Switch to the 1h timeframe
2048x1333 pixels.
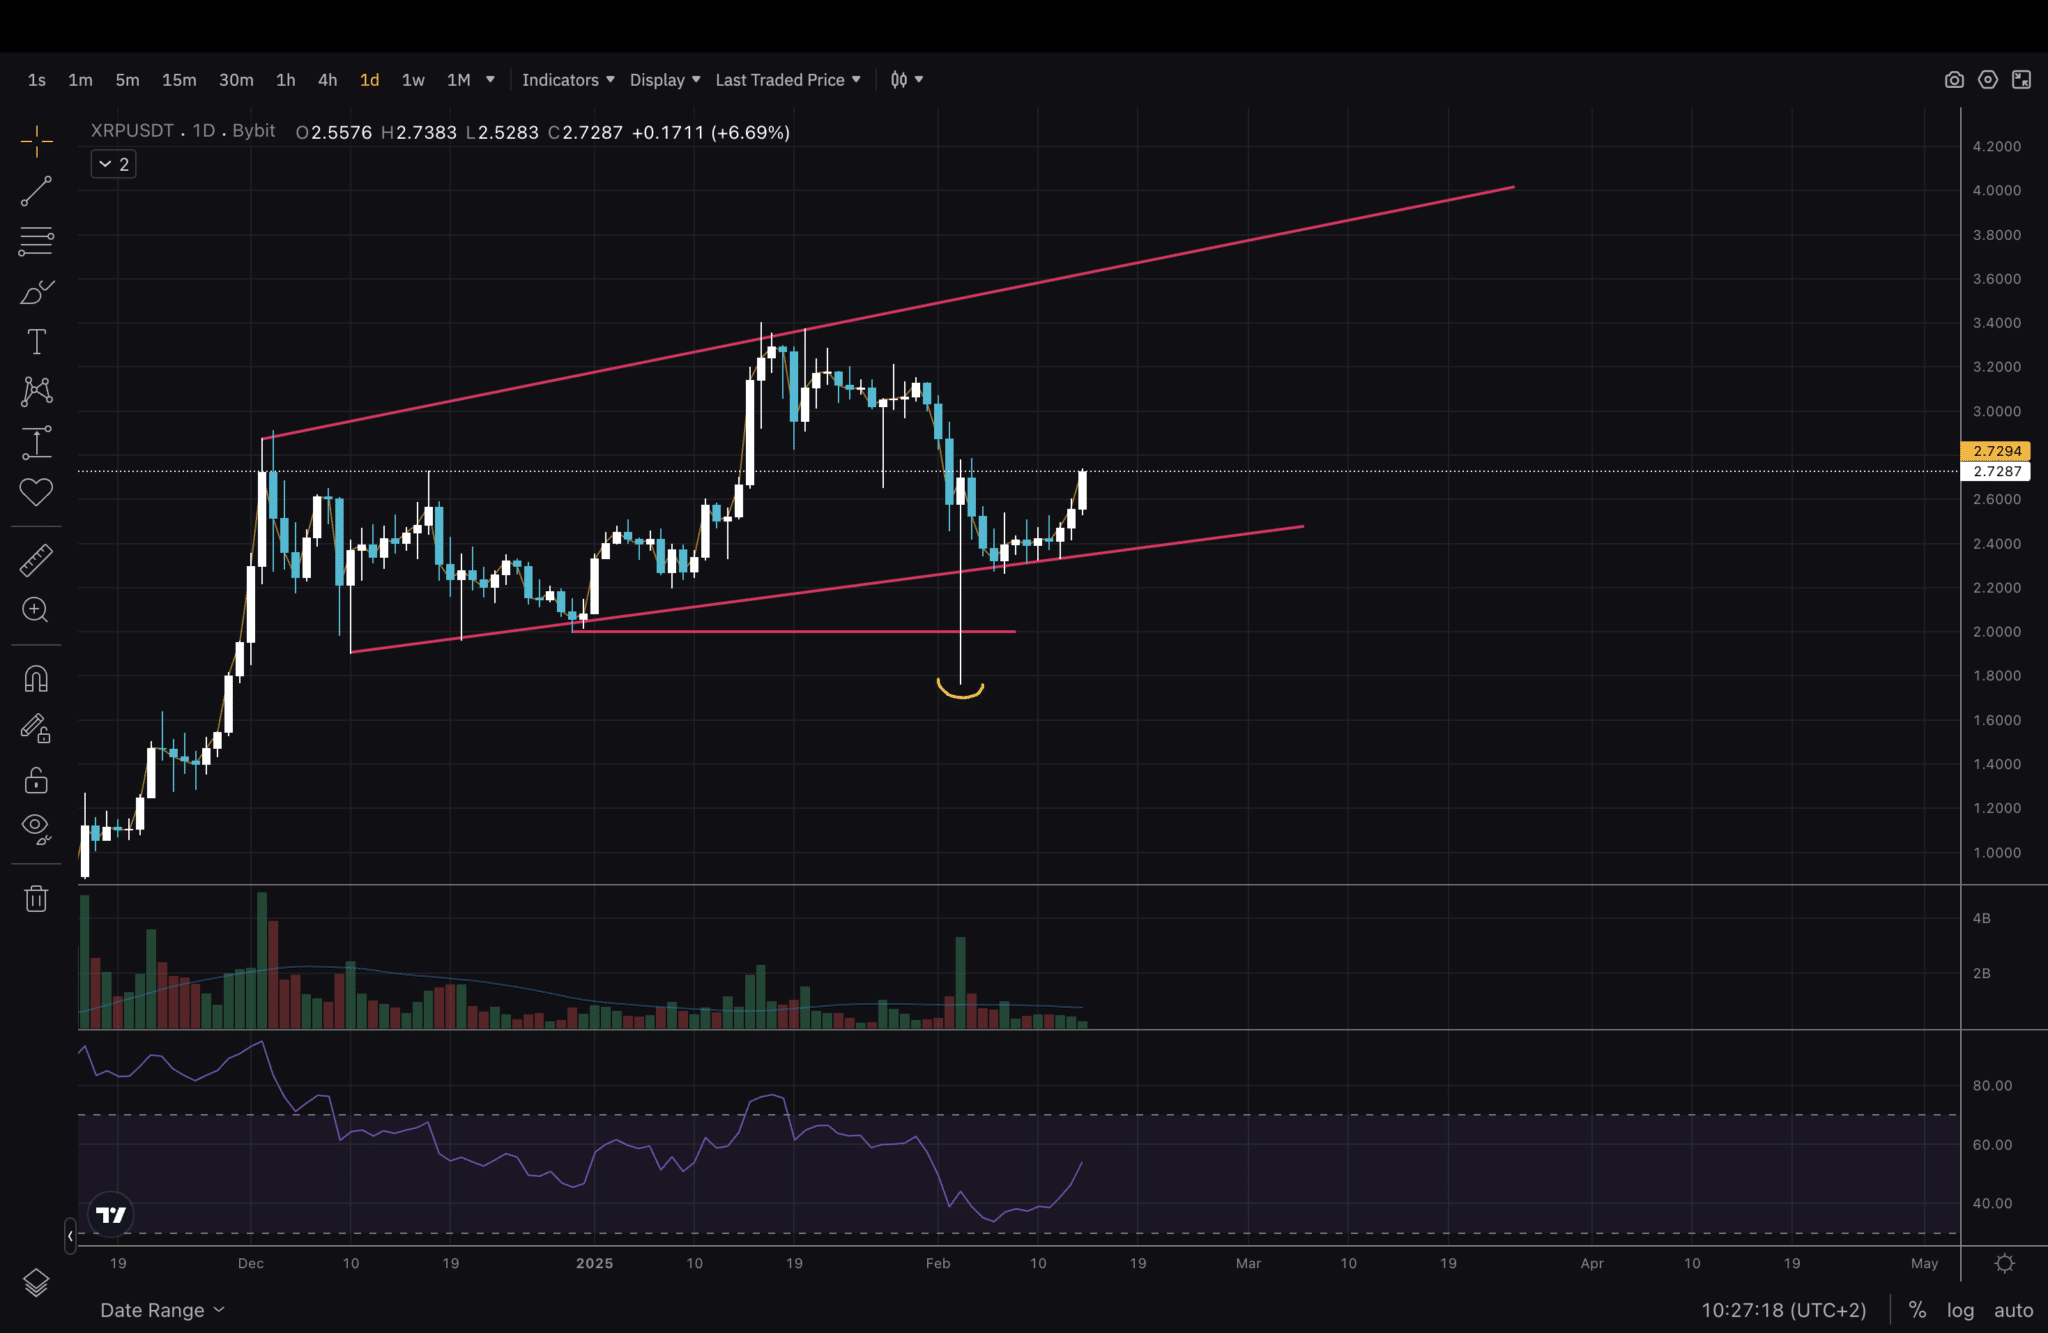(x=286, y=80)
